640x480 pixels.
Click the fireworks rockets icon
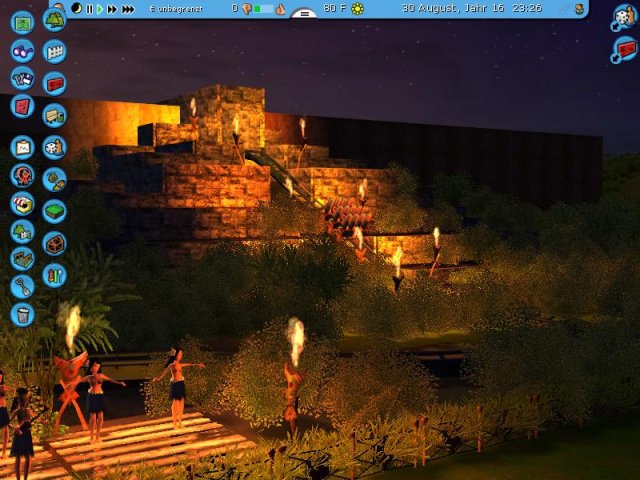click(x=55, y=275)
